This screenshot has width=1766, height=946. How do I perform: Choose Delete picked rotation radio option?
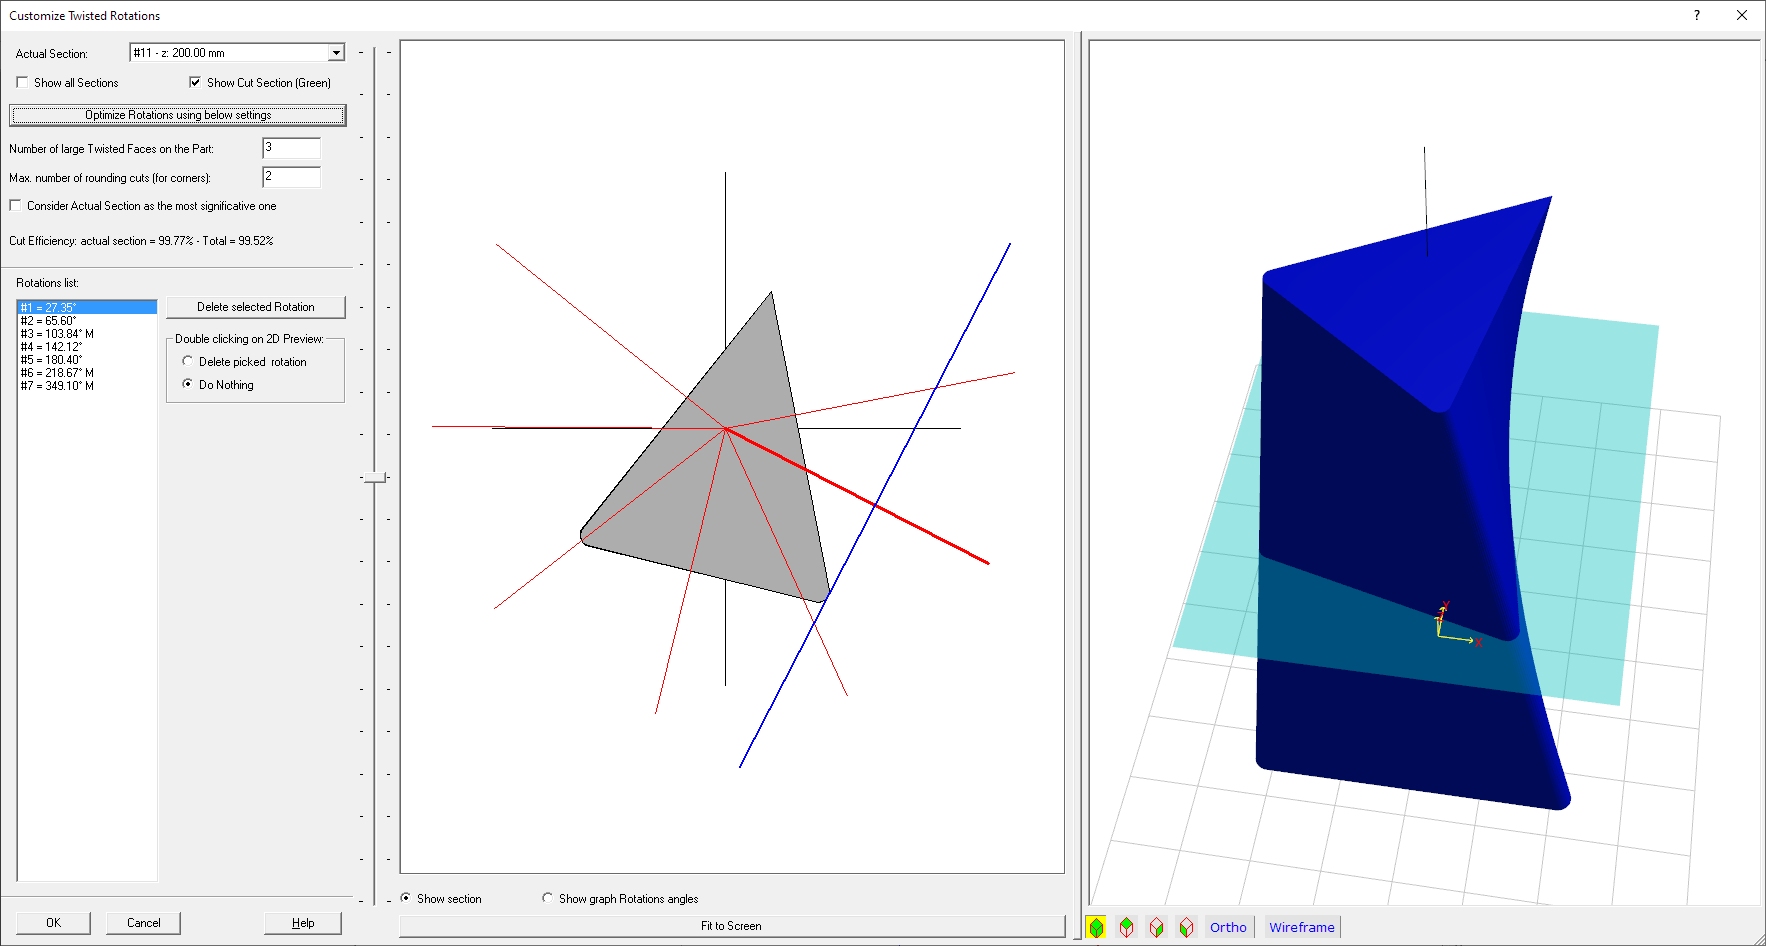pyautogui.click(x=187, y=361)
